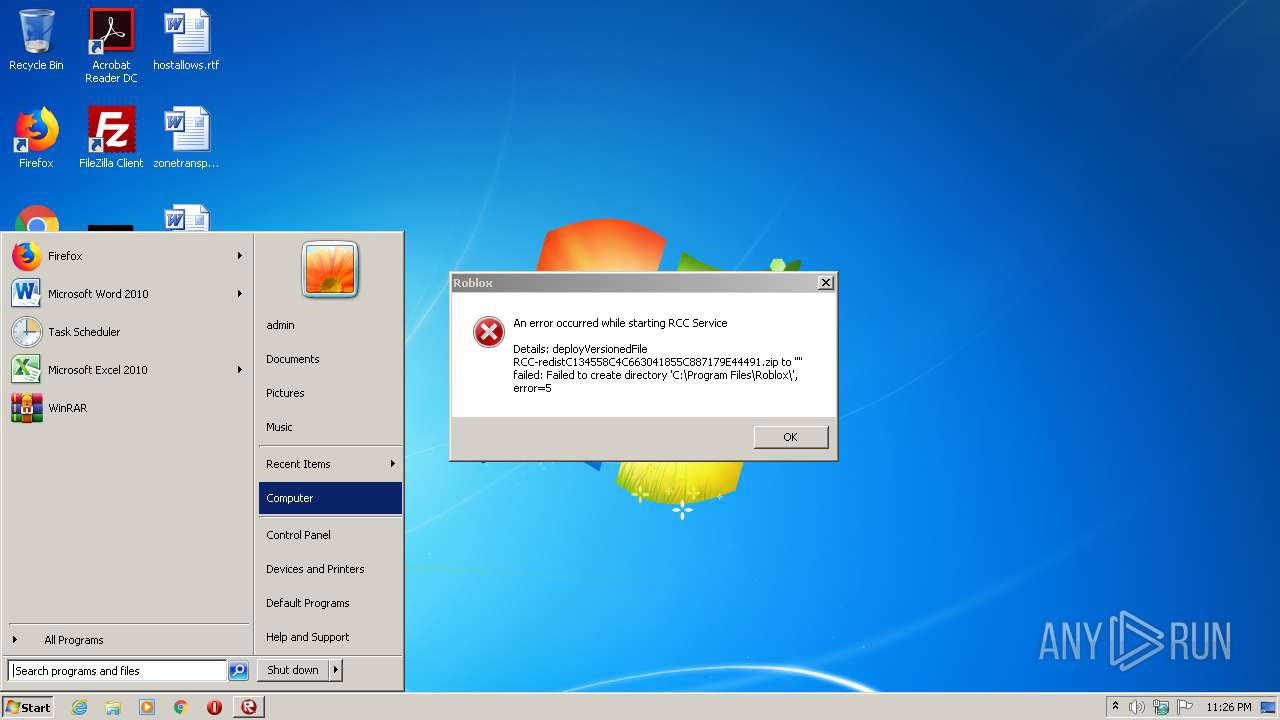Click the Shut down button
The width and height of the screenshot is (1280, 720).
293,670
